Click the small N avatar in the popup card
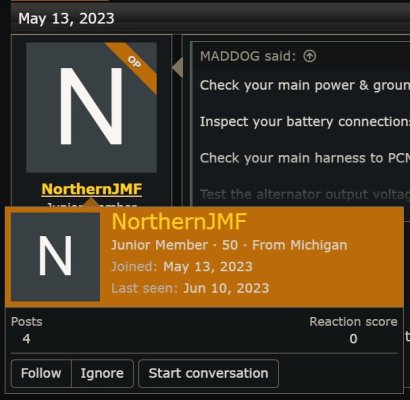The width and height of the screenshot is (410, 400). [55, 257]
